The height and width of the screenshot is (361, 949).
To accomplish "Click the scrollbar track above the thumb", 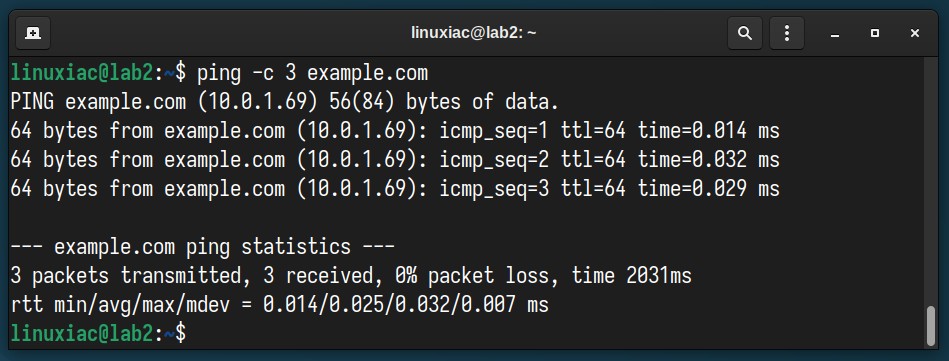I will pyautogui.click(x=931, y=182).
